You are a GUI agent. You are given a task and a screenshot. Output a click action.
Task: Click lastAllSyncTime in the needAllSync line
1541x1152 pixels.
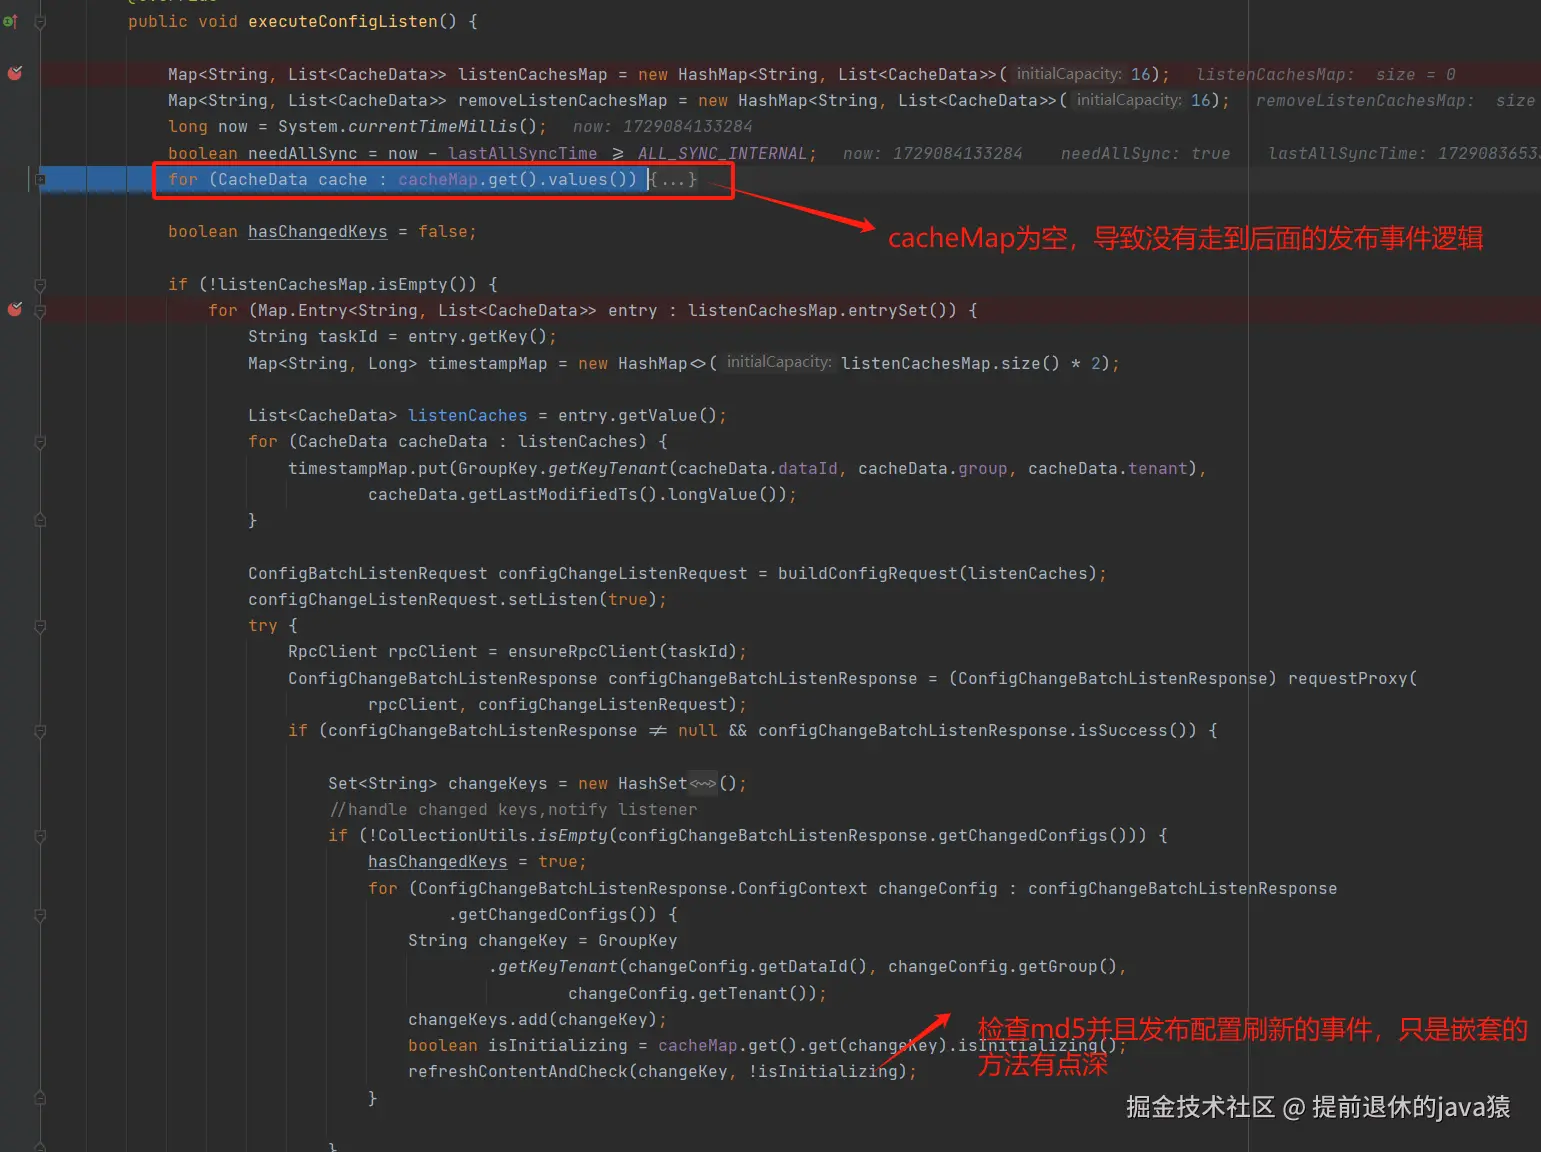(522, 153)
